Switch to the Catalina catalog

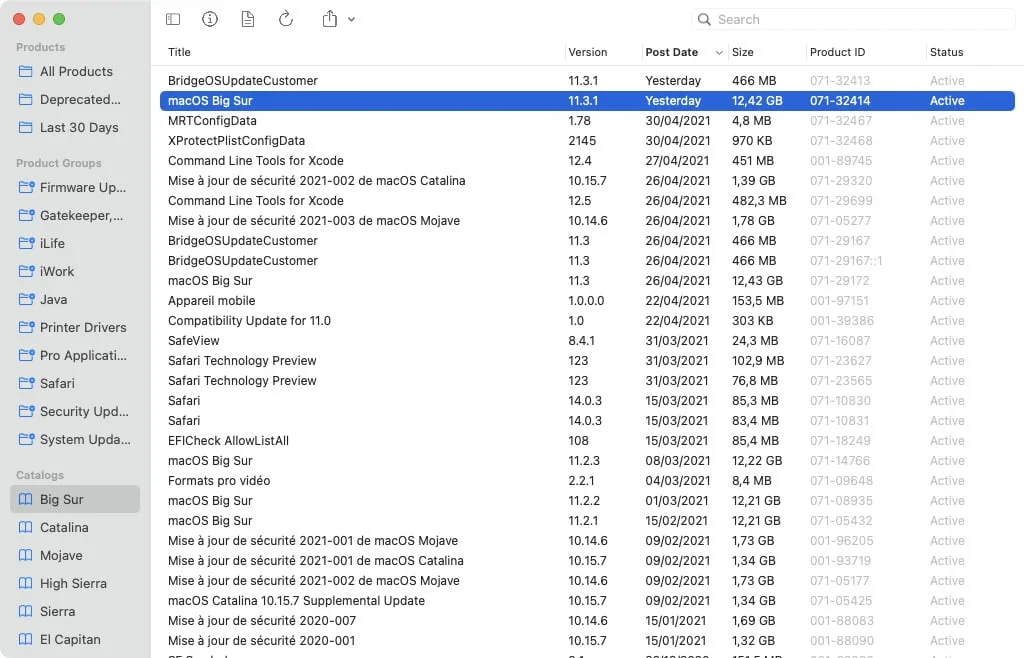click(x=64, y=527)
